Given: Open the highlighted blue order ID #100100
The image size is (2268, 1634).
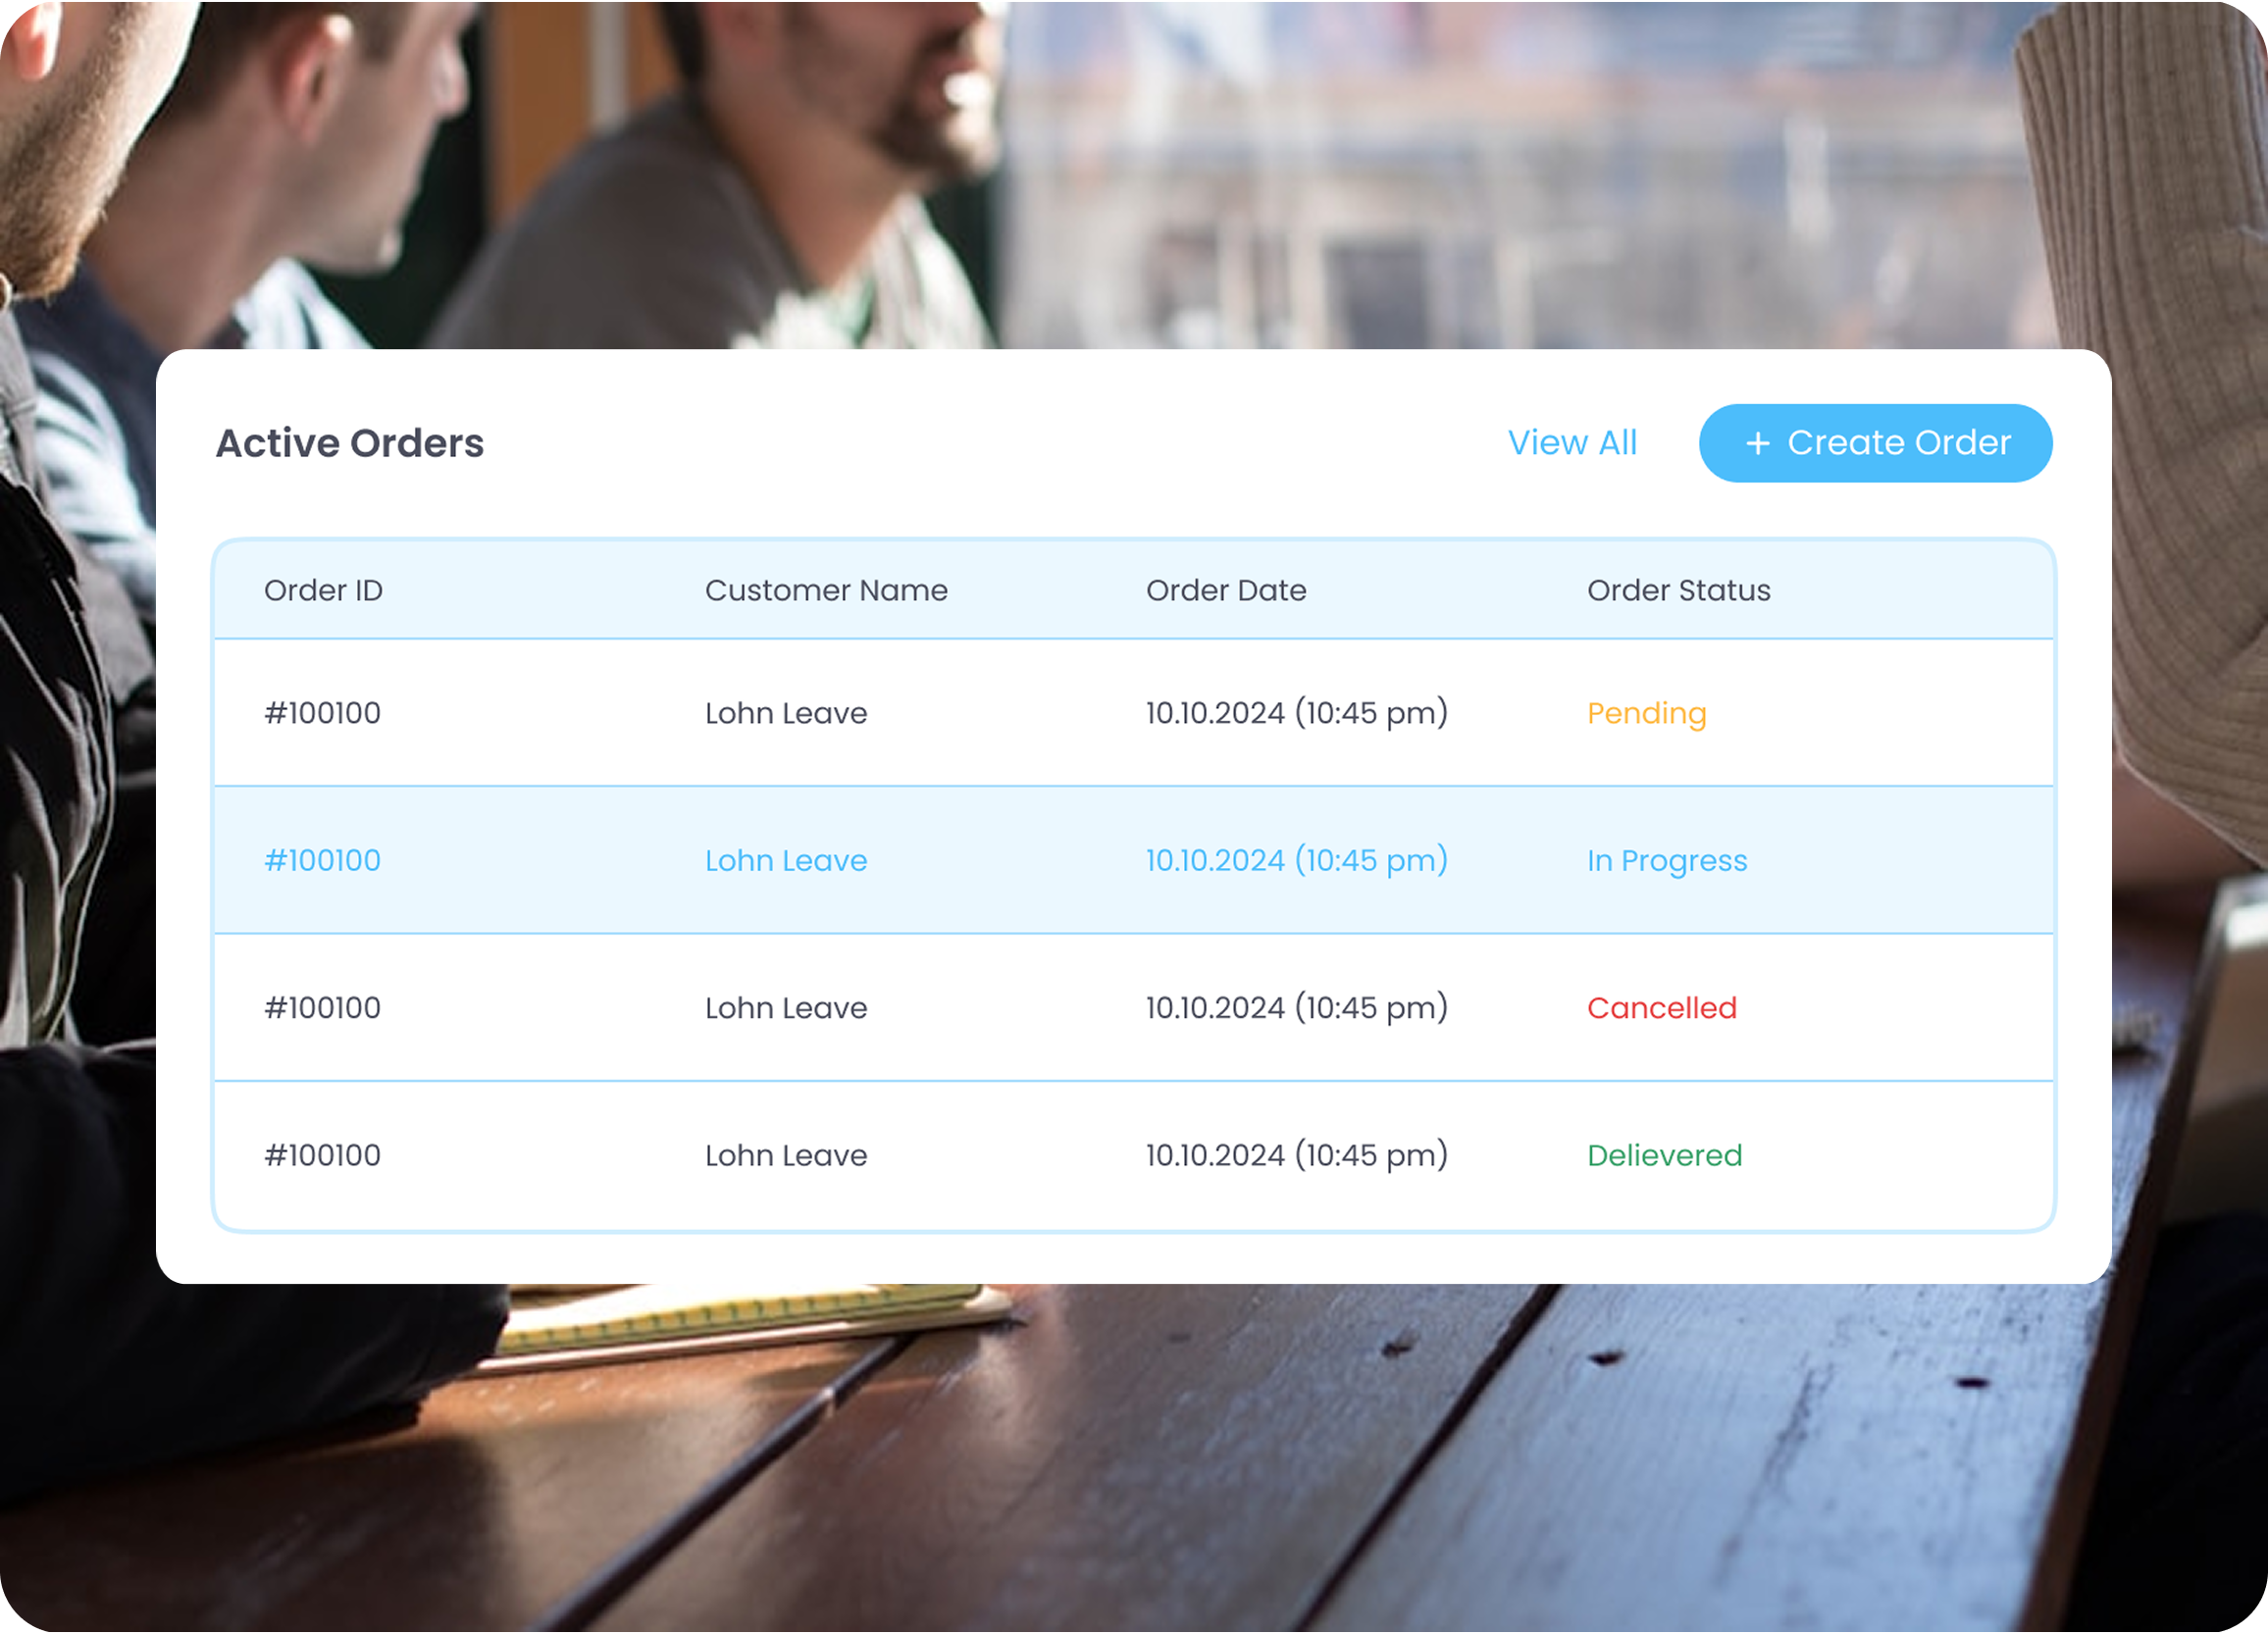Looking at the screenshot, I should click(322, 860).
